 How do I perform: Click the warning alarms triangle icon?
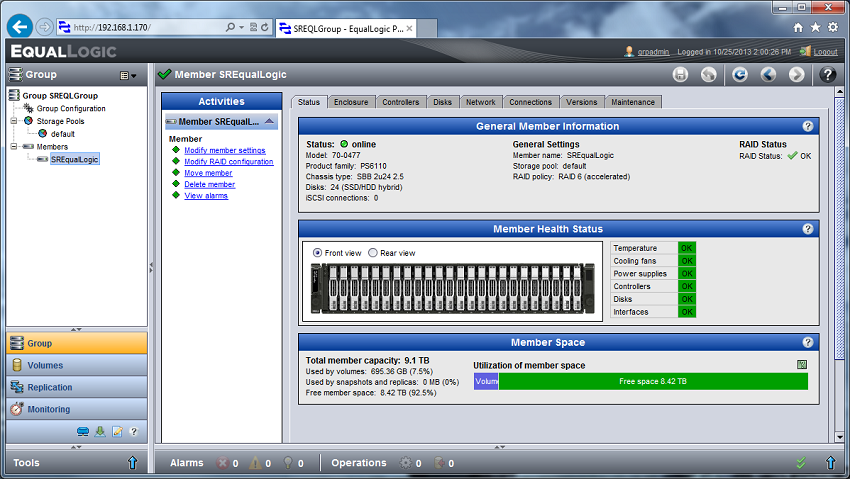[x=255, y=463]
